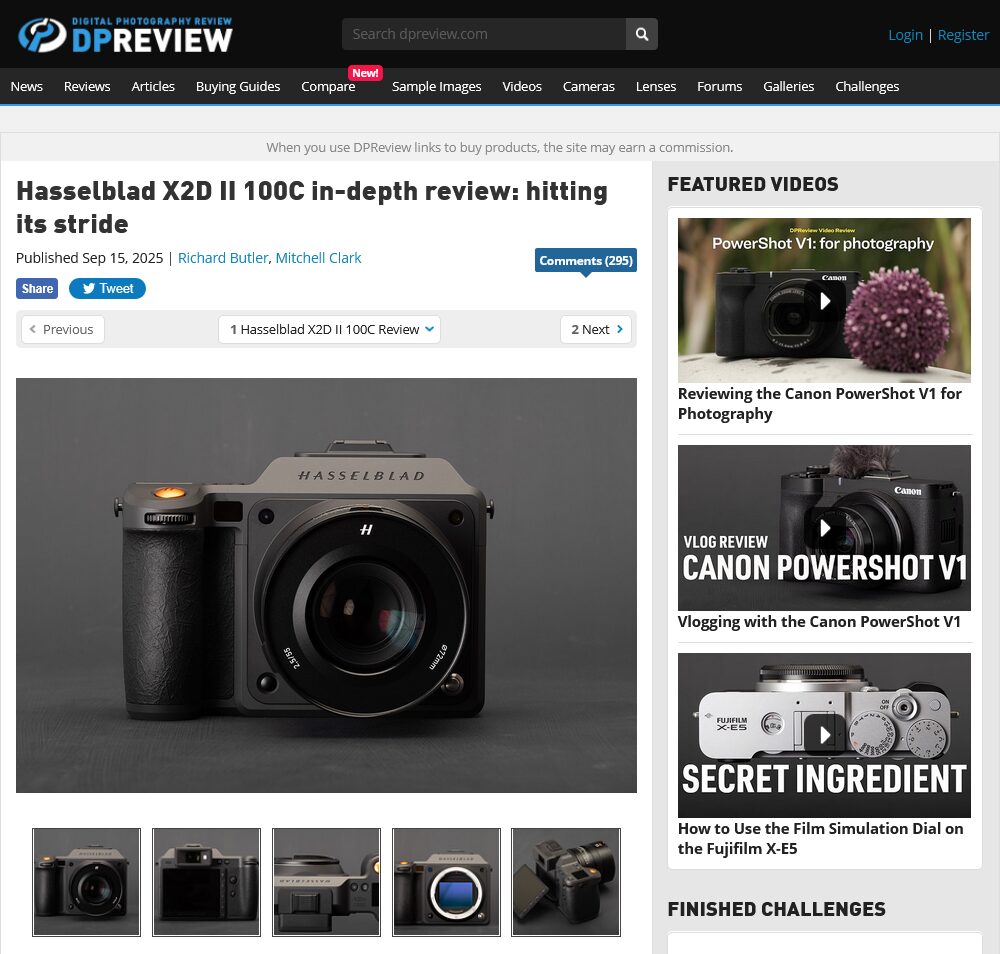Open the Login link
Viewport: 1000px width, 954px height.
[906, 35]
